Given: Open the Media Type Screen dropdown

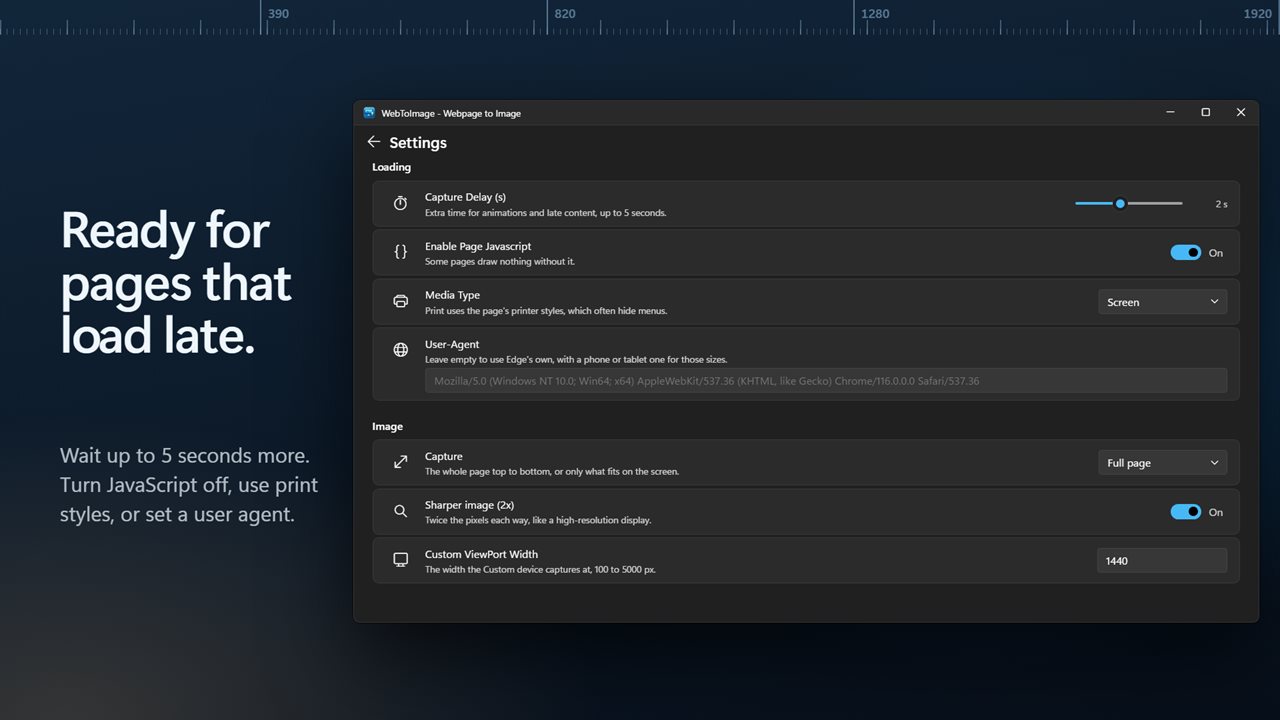Looking at the screenshot, I should [x=1162, y=302].
